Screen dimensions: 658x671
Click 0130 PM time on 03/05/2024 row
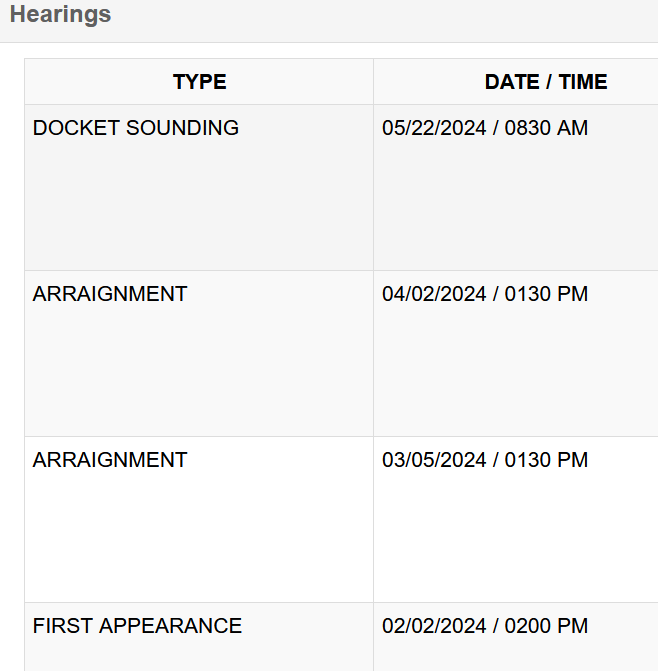pos(545,460)
